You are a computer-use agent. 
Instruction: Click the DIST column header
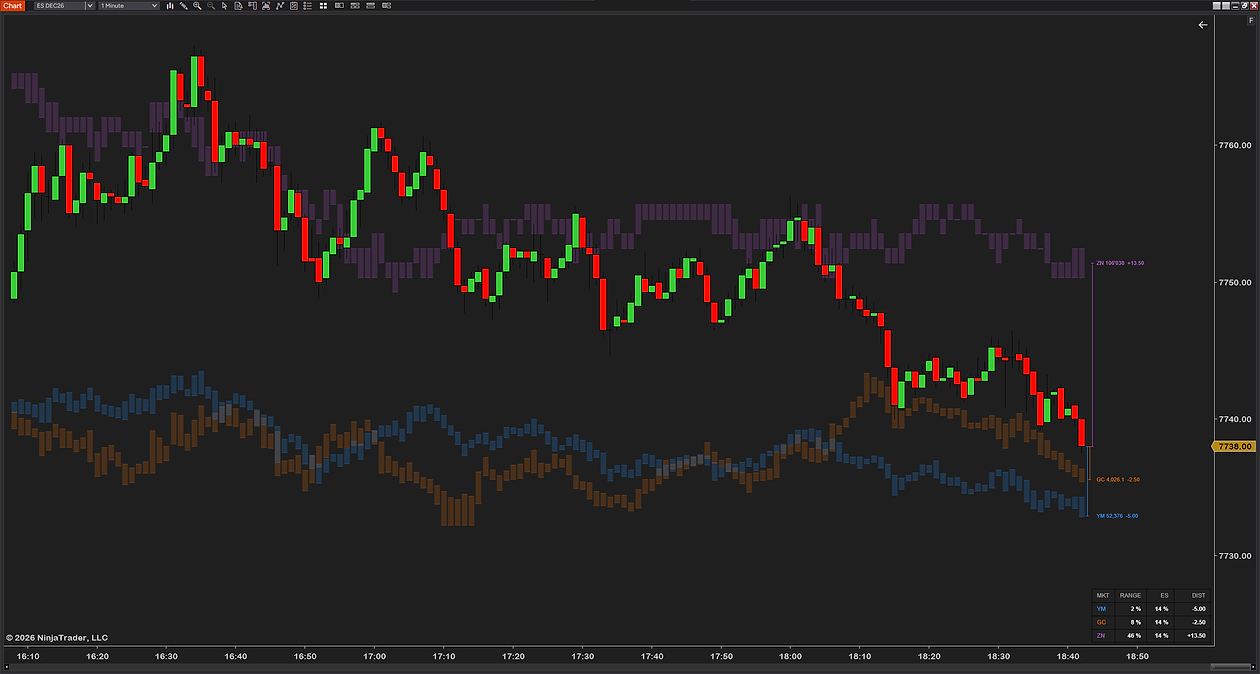[1198, 595]
